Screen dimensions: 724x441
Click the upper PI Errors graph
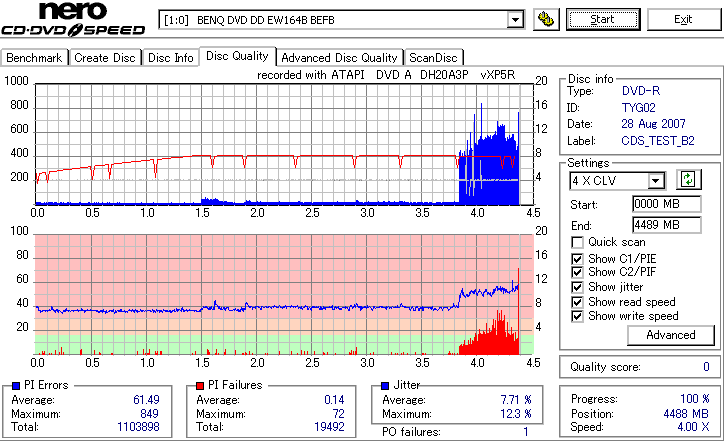[x=284, y=144]
